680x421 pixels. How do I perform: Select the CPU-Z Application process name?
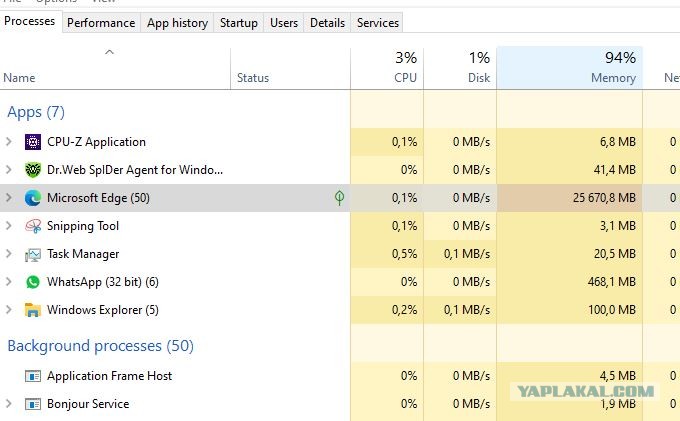click(96, 142)
